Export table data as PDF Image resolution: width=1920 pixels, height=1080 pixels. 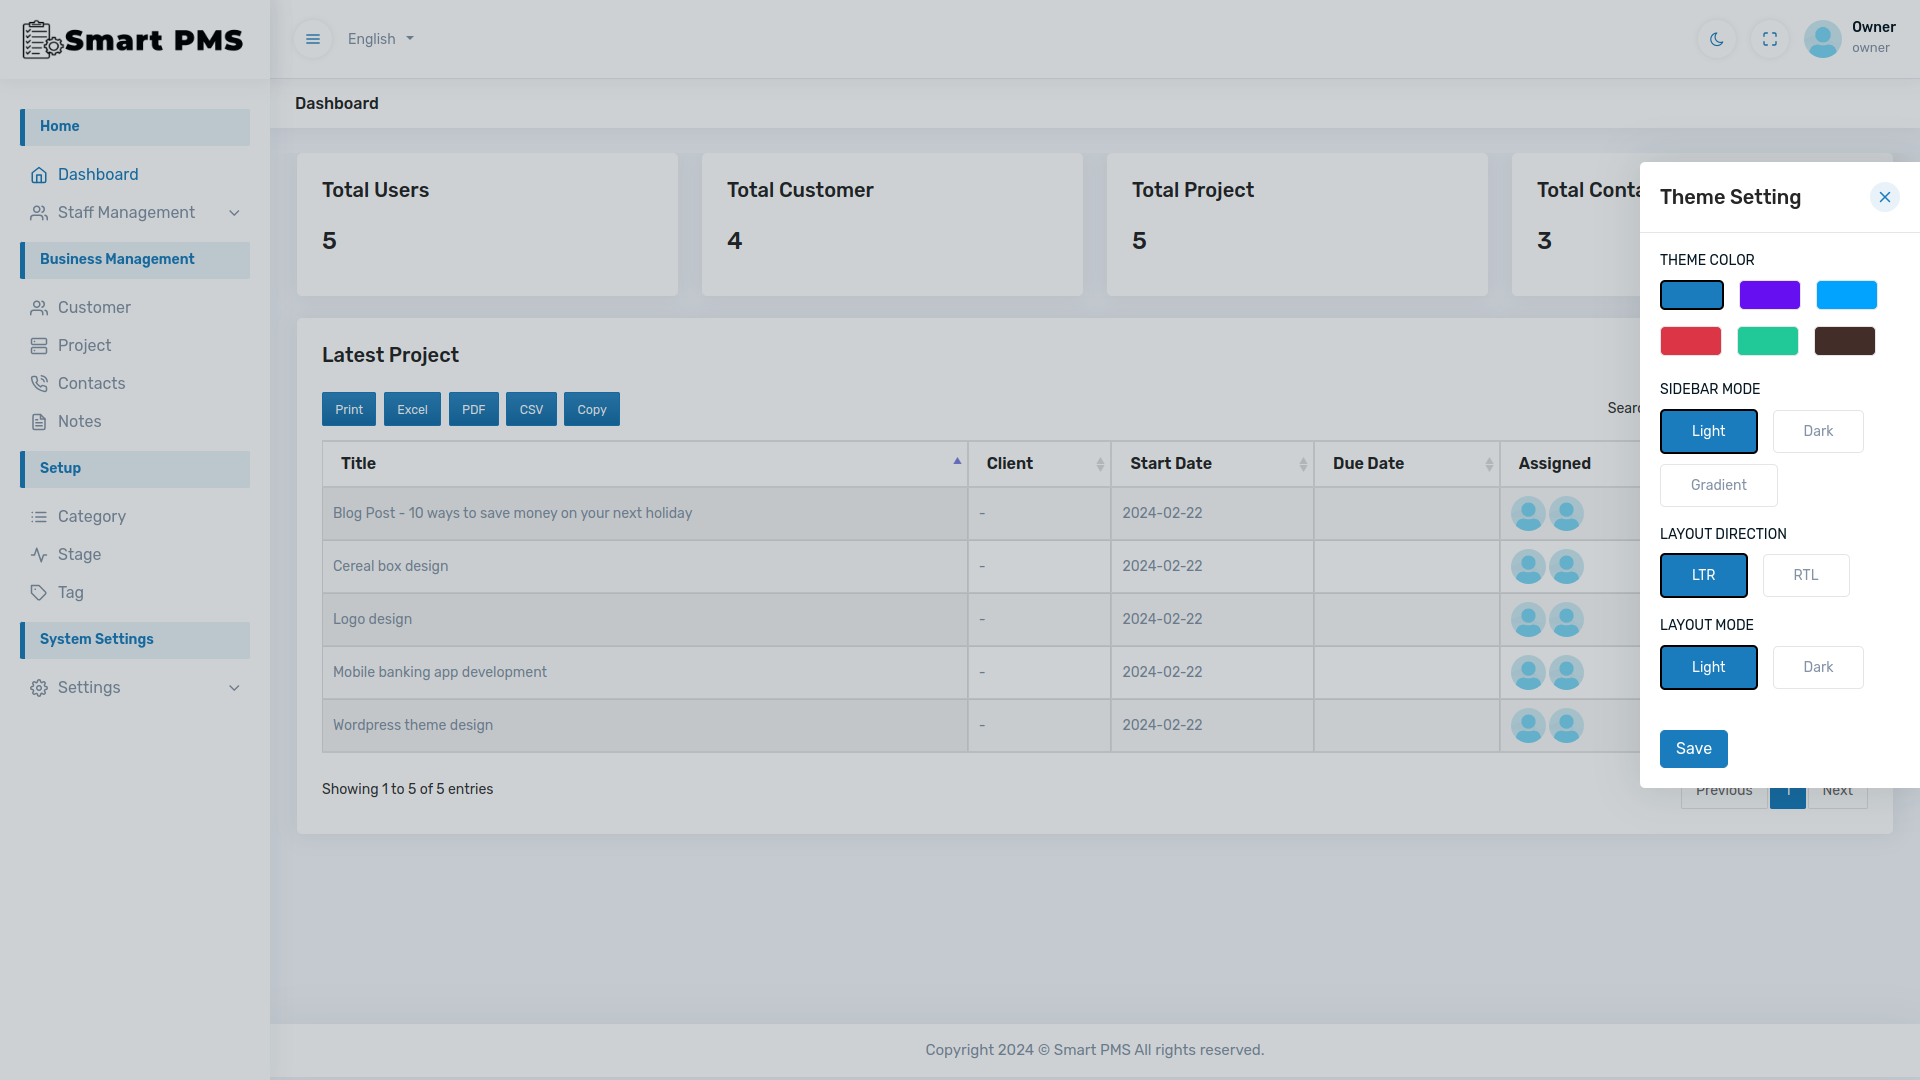pos(473,409)
